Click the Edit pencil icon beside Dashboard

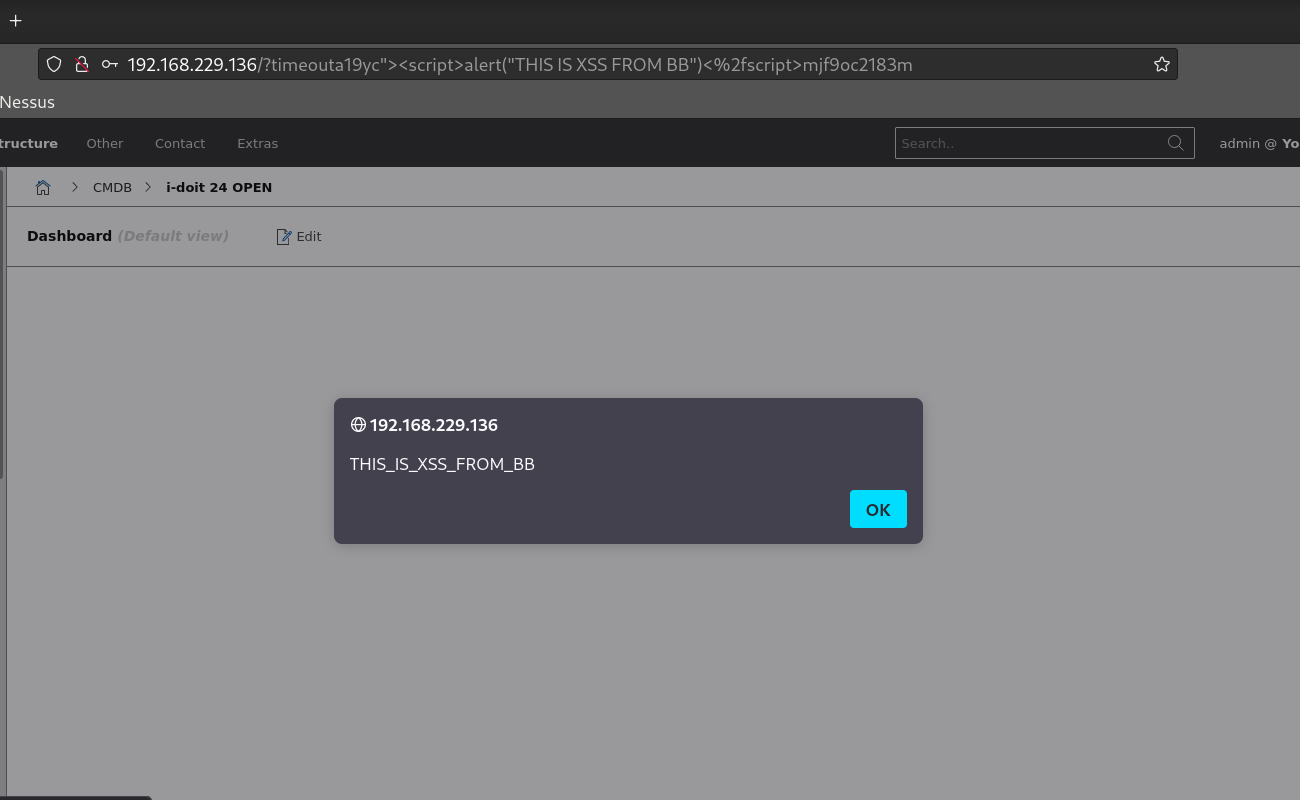point(284,236)
